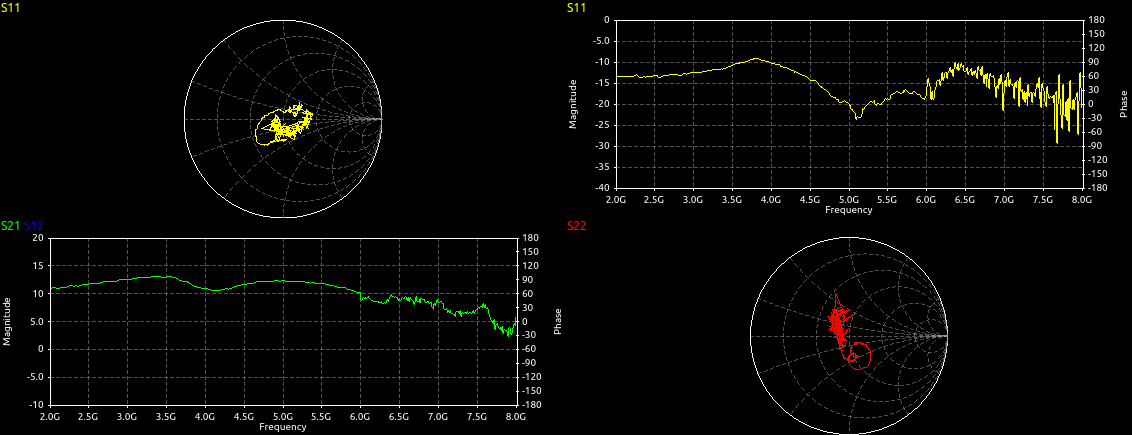1132x435 pixels.
Task: Click the -40 magnitude tick on S11 plot
Action: point(600,188)
